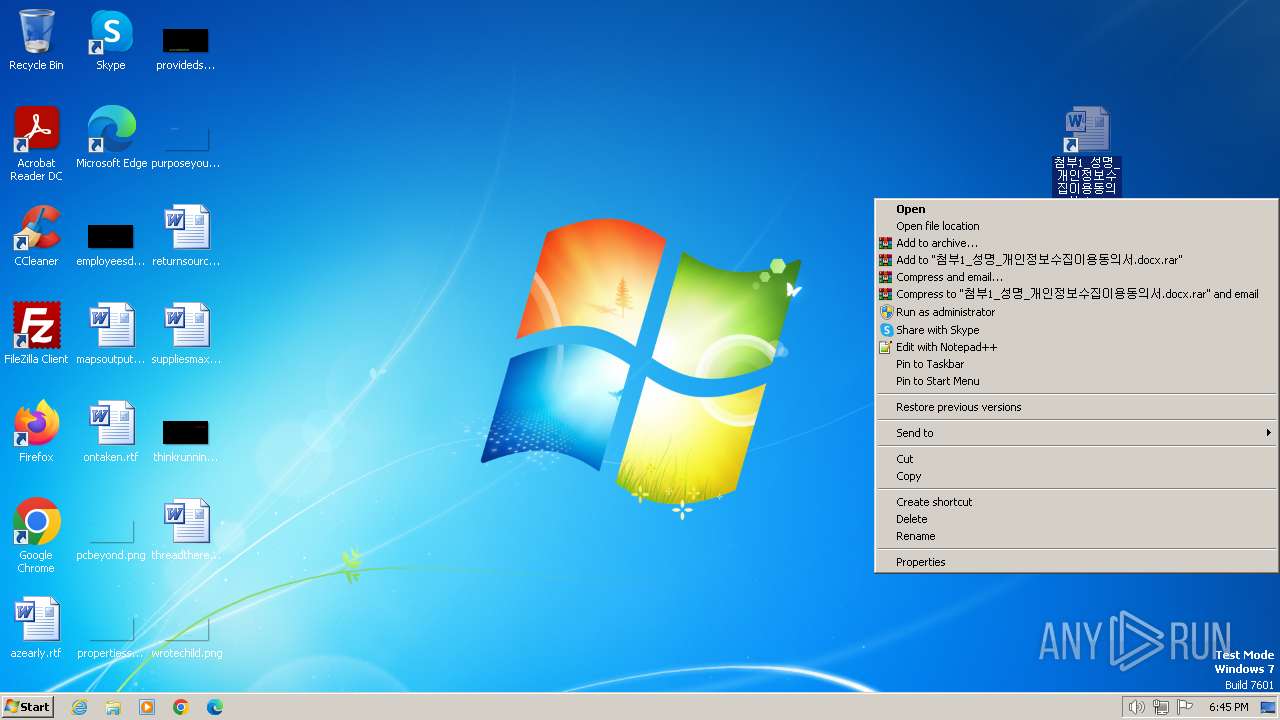Screen dimensions: 1280x720
Task: Click the Show desktop button
Action: tap(1268, 707)
